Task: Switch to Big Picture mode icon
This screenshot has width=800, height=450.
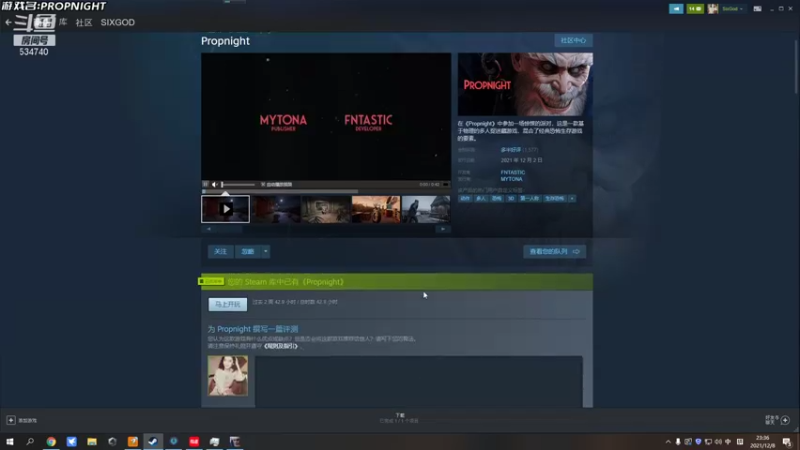Action: (x=758, y=9)
